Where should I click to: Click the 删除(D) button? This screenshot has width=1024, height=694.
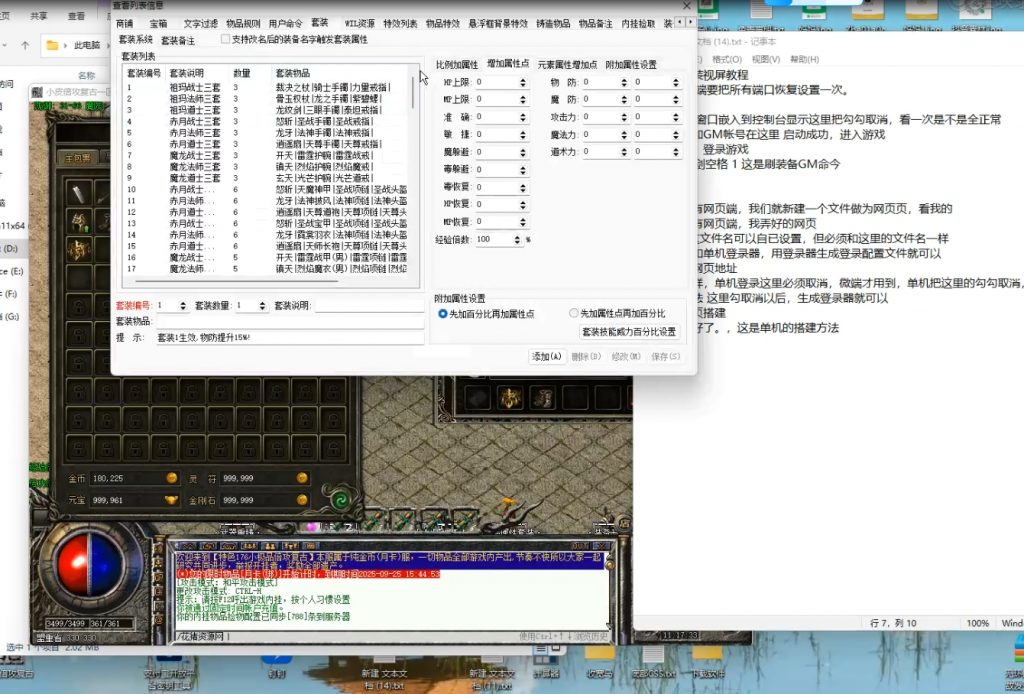point(586,356)
